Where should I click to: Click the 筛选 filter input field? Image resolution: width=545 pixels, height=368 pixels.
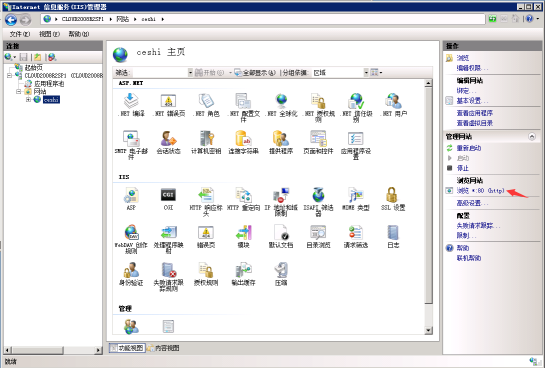coord(159,73)
